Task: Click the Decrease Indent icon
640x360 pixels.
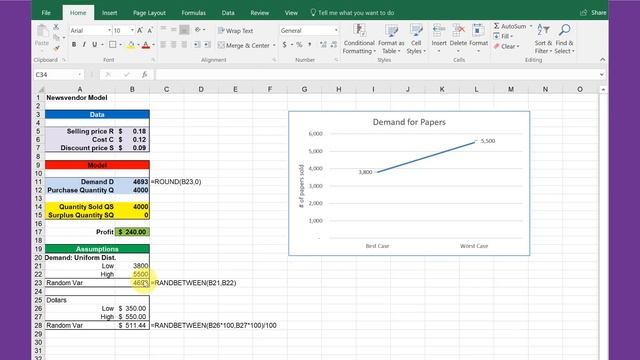Action: coord(197,45)
